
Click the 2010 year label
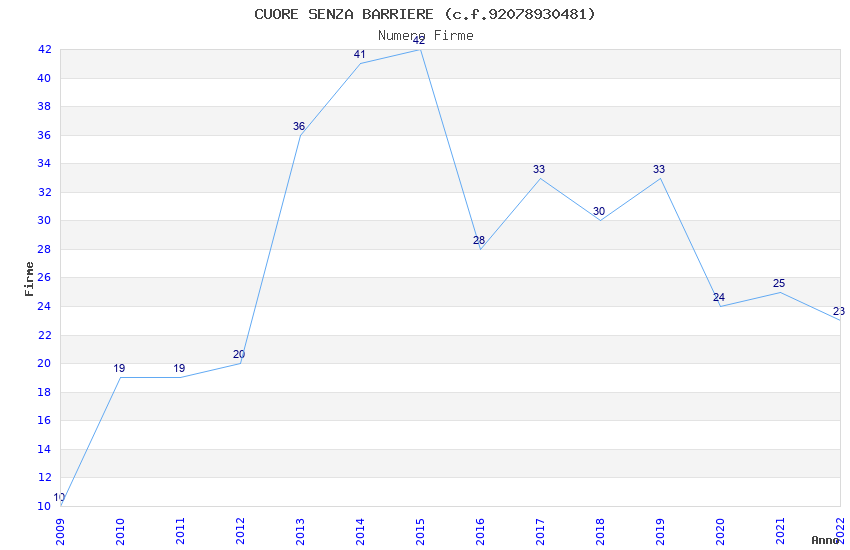(120, 531)
